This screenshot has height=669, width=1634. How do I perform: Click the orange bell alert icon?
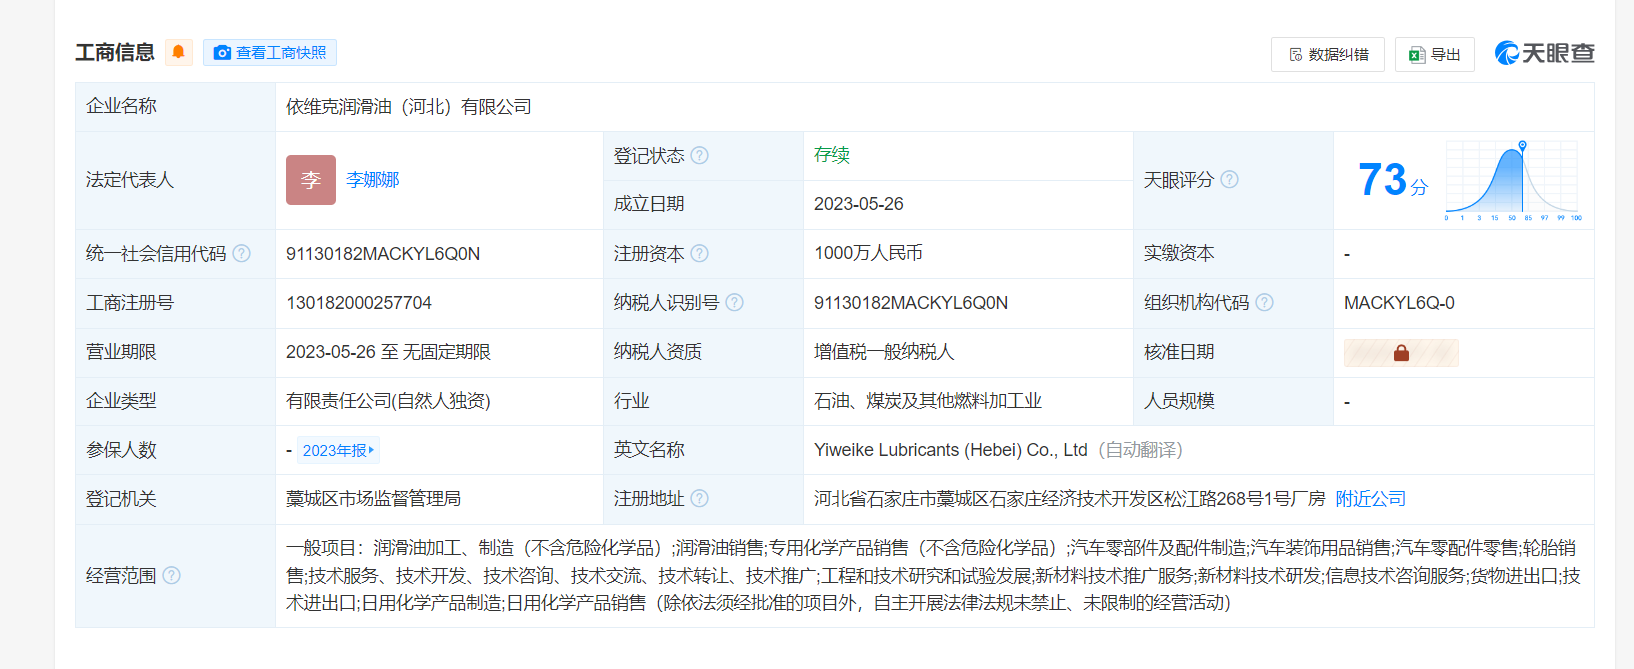[x=179, y=52]
